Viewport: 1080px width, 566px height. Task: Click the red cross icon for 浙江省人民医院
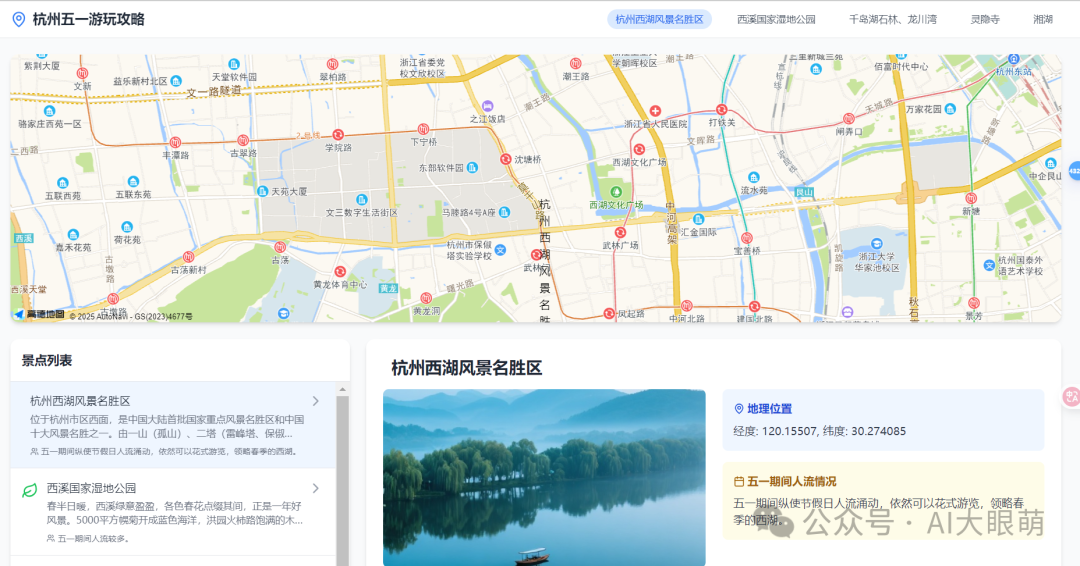coord(655,111)
